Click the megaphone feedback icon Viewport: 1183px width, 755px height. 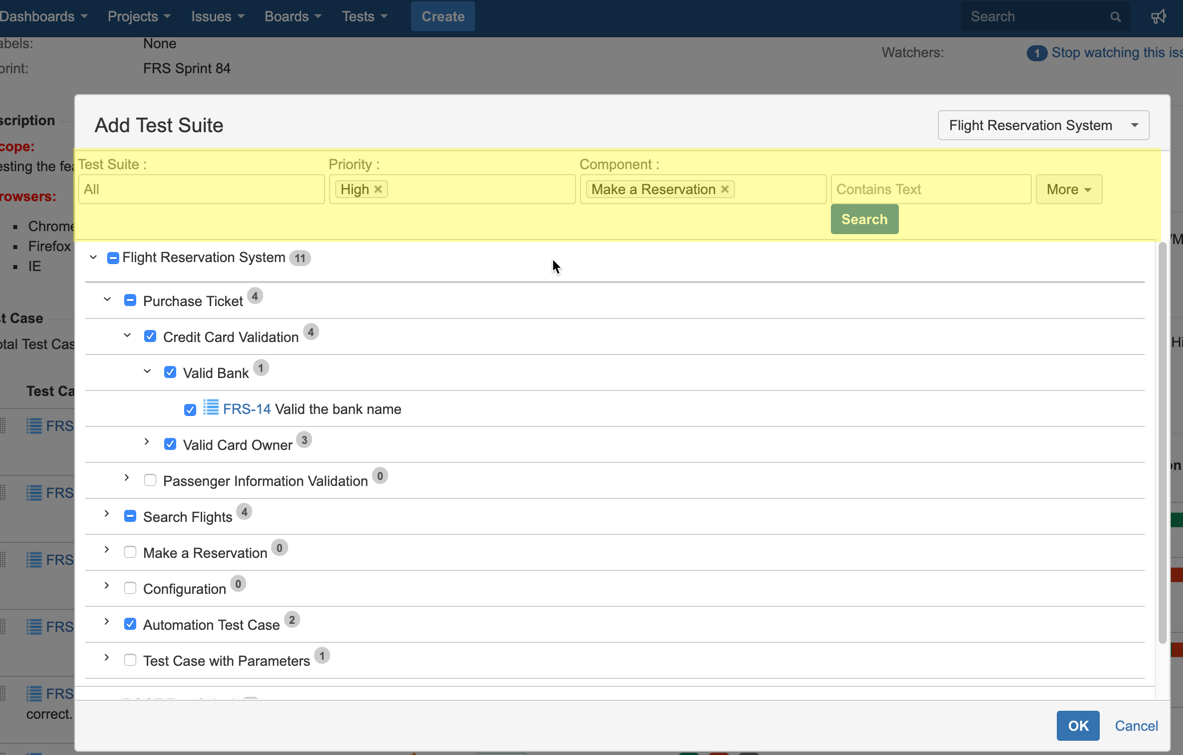(1158, 17)
